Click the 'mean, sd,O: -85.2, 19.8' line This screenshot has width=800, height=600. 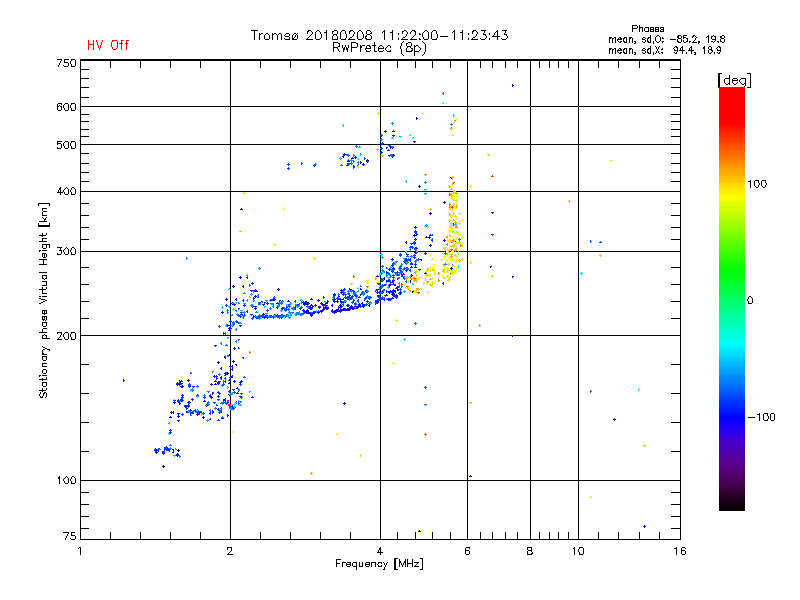666,39
